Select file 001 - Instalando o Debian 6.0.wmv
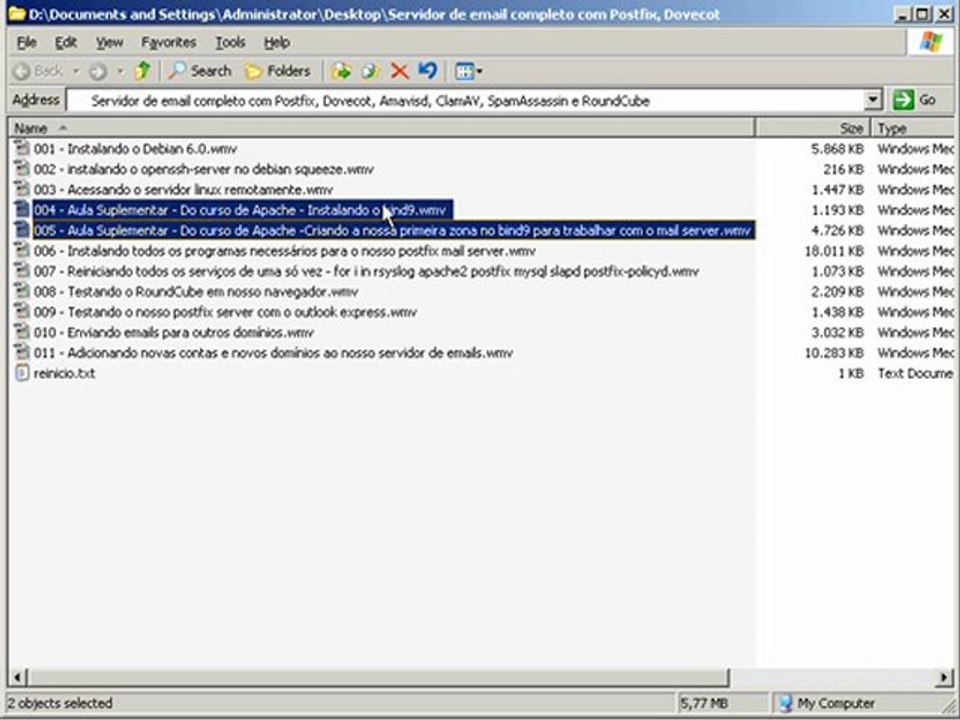This screenshot has height=720, width=960. click(135, 149)
